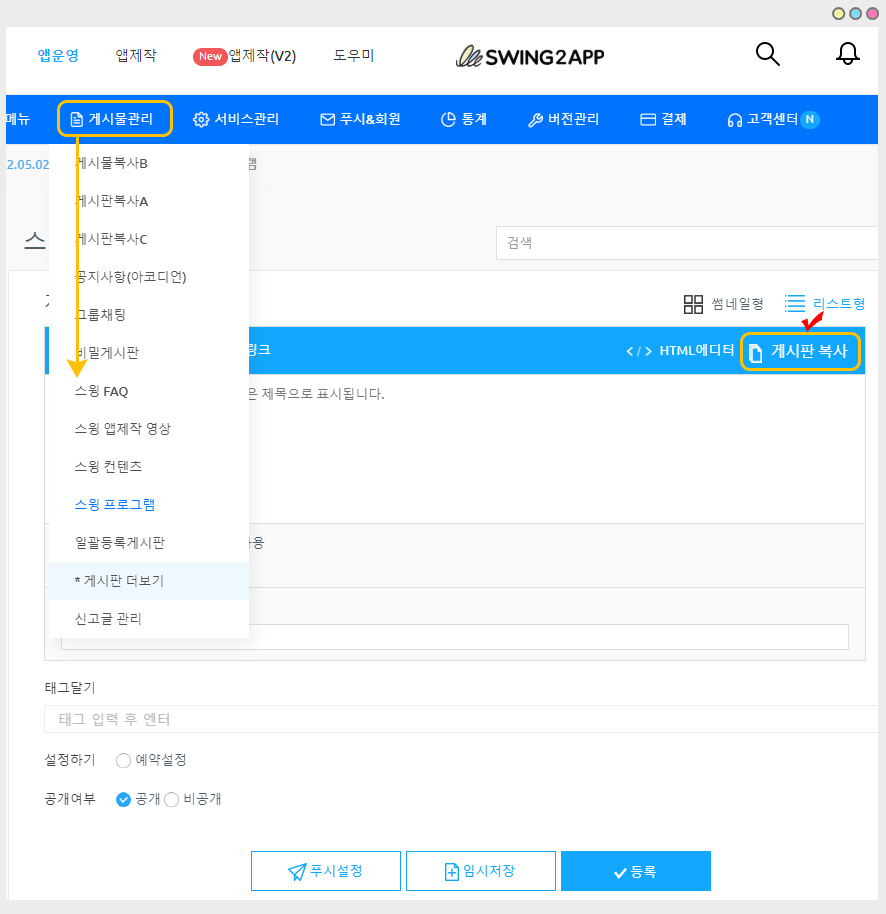Click the blue register button
The height and width of the screenshot is (914, 886).
pyautogui.click(x=635, y=871)
